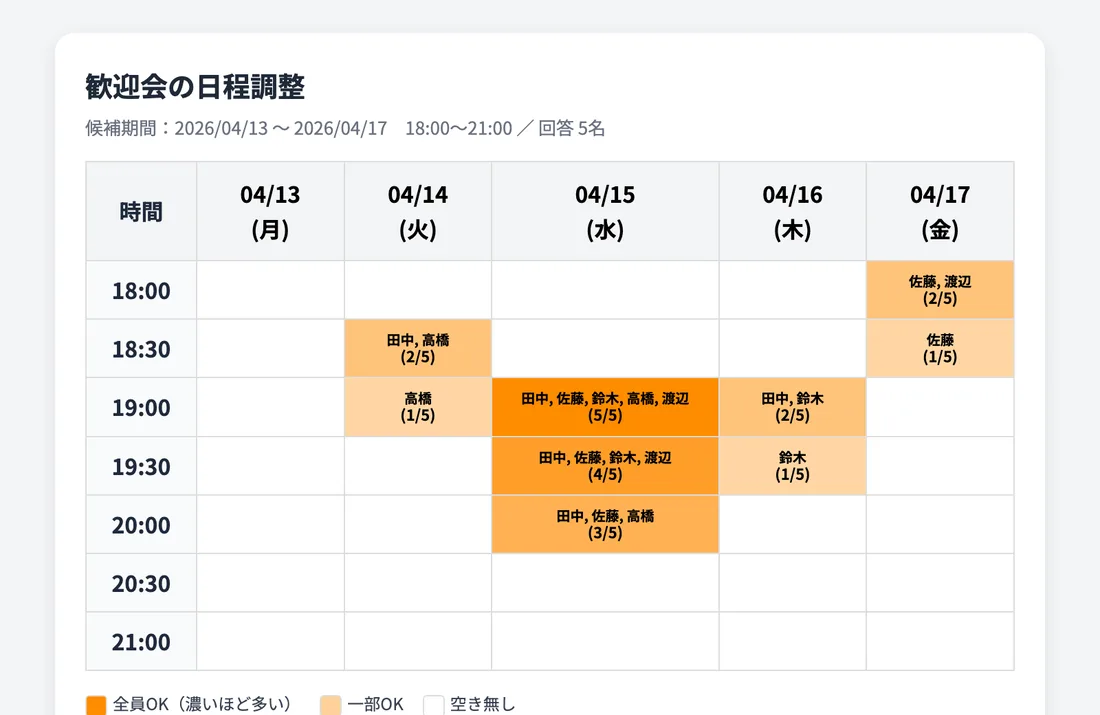The image size is (1100, 715).
Task: Click the 19:00 time row label
Action: coord(141,407)
